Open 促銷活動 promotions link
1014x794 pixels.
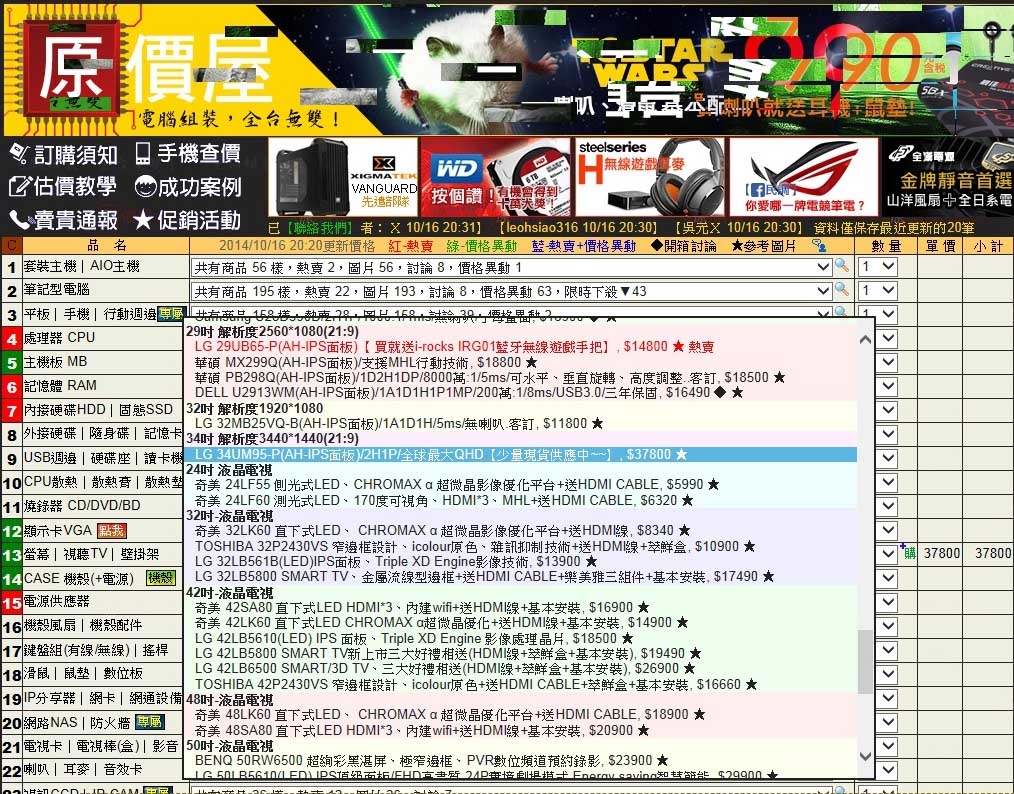(188, 220)
